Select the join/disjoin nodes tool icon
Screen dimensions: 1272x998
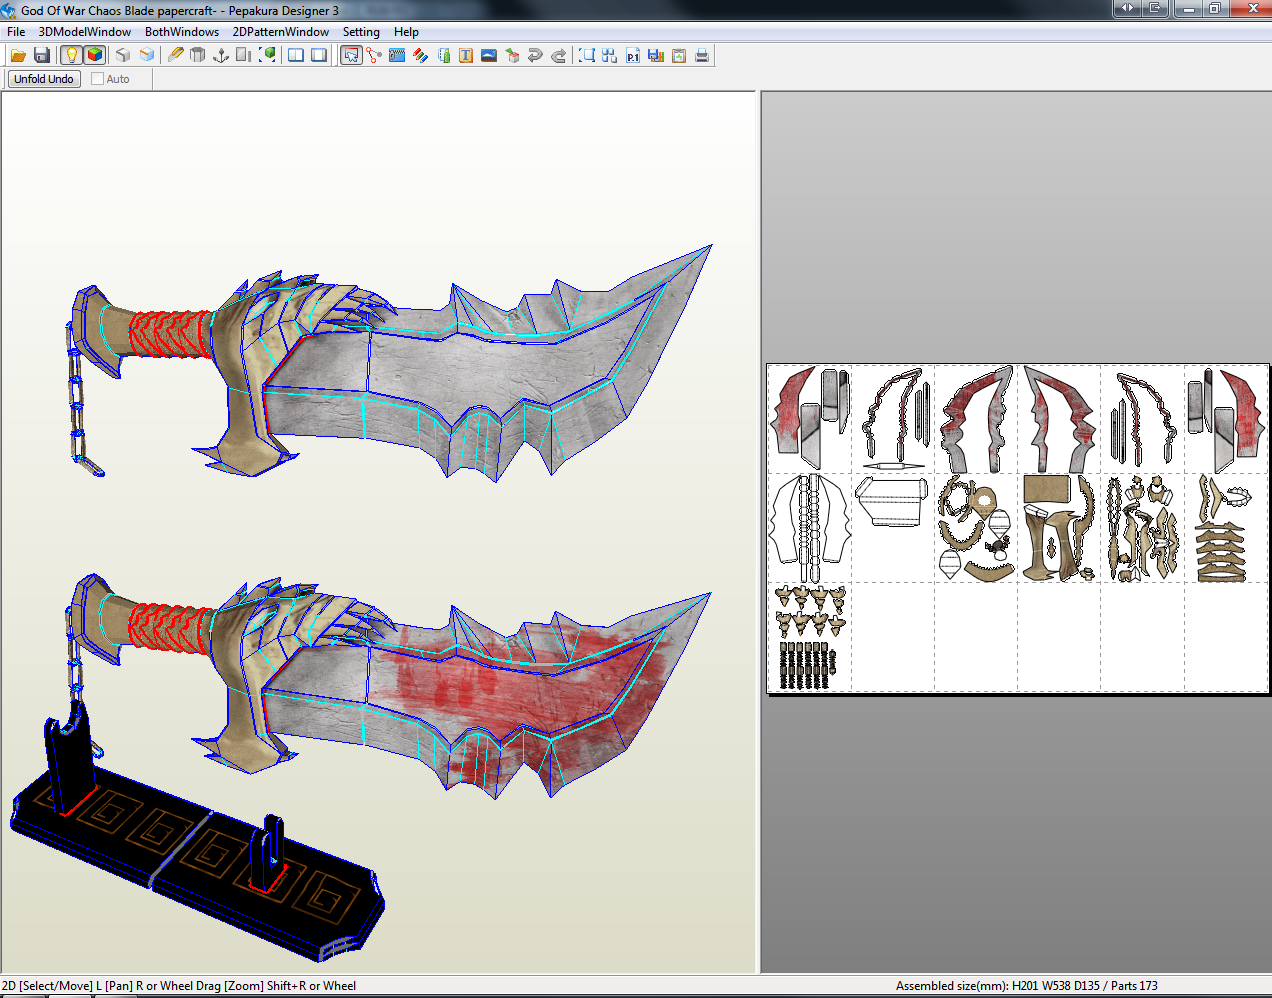[x=374, y=55]
